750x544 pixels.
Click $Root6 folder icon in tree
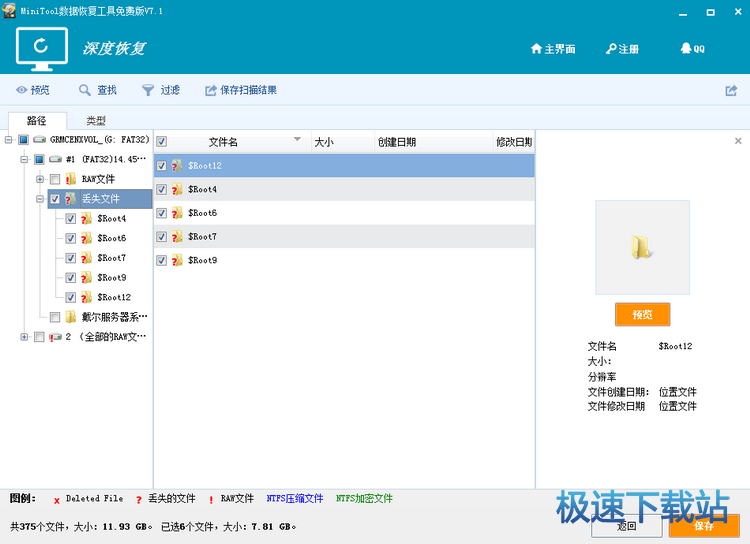coord(86,238)
